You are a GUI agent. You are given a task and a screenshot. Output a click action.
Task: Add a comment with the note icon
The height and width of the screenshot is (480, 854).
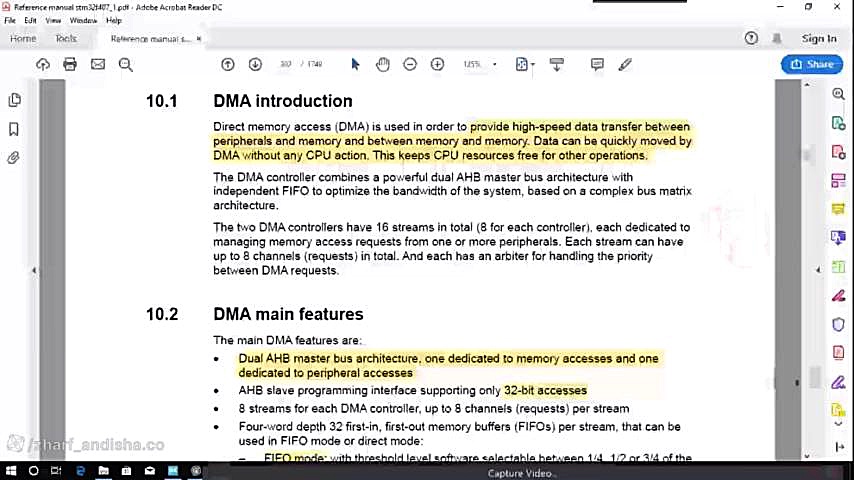coord(597,64)
